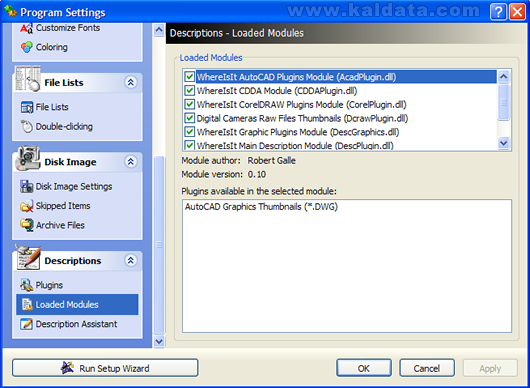Click the Descriptions section header icon
Image resolution: width=530 pixels, height=388 pixels.
pyautogui.click(x=28, y=258)
